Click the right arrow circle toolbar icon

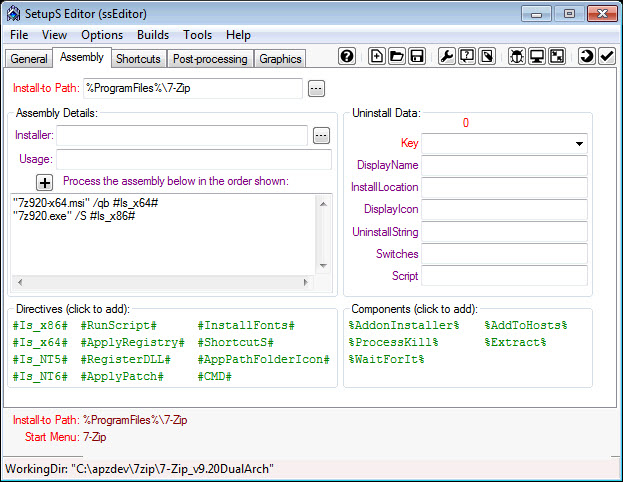586,56
